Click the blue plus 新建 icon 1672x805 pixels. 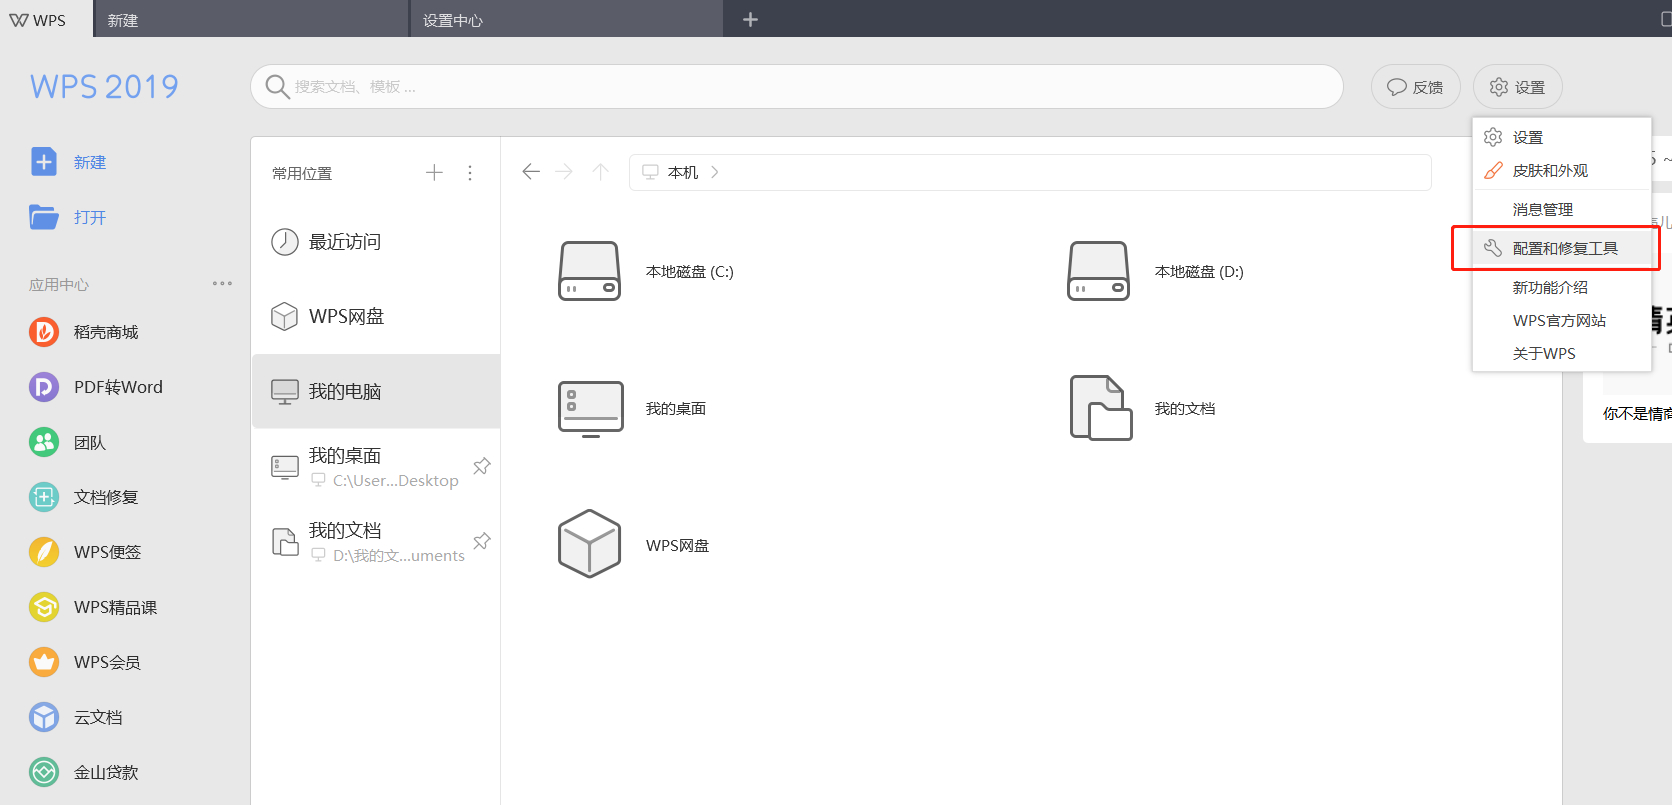[x=44, y=162]
